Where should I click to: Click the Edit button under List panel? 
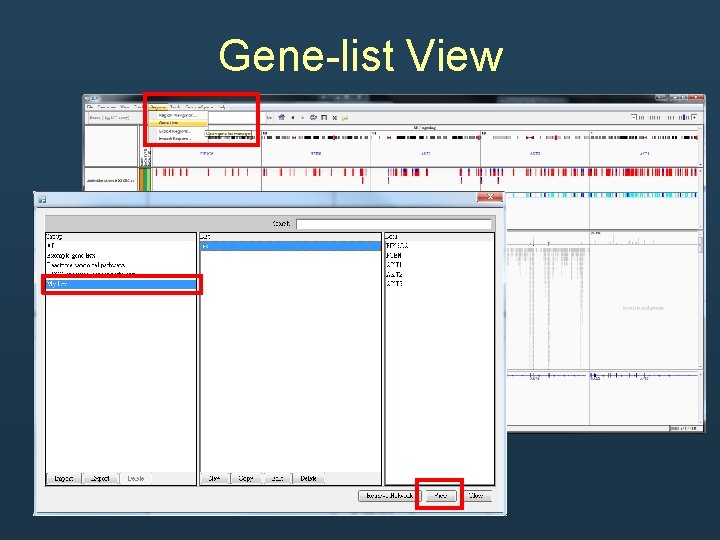pyautogui.click(x=277, y=478)
